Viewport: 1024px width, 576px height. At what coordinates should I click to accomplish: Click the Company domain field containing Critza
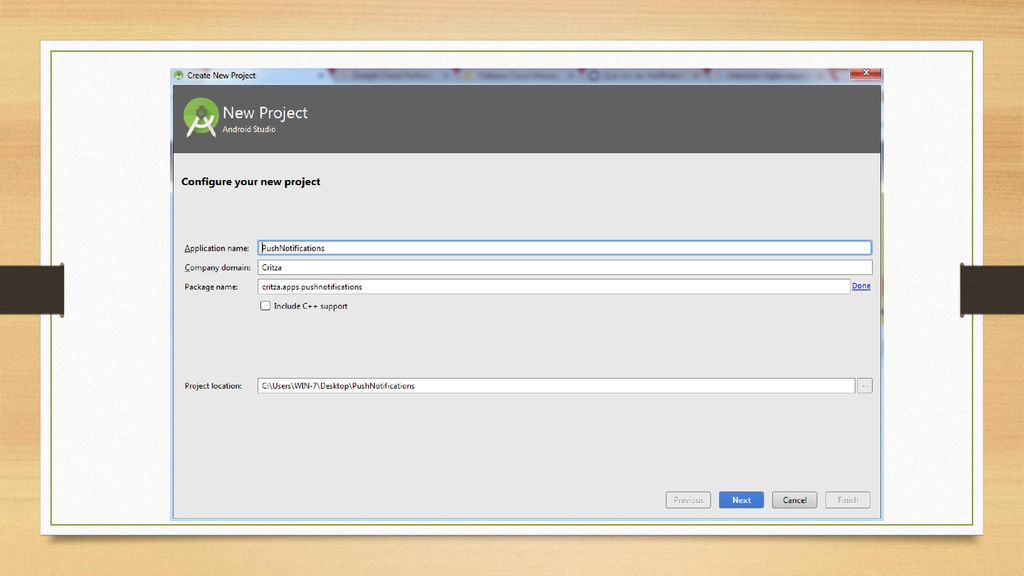tap(564, 267)
